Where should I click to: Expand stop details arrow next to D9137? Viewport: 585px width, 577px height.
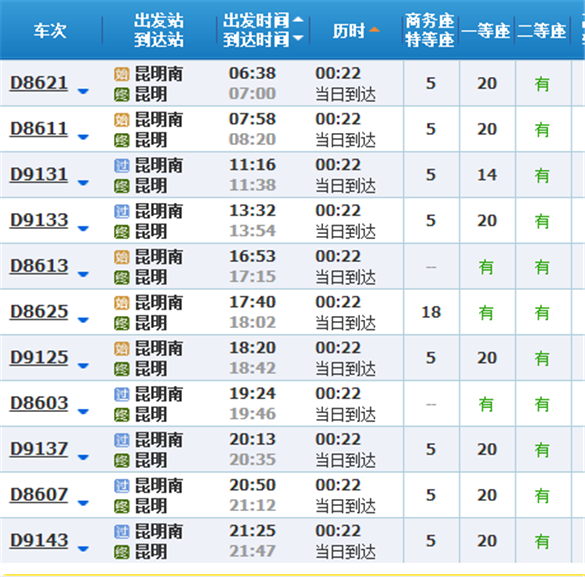(83, 457)
